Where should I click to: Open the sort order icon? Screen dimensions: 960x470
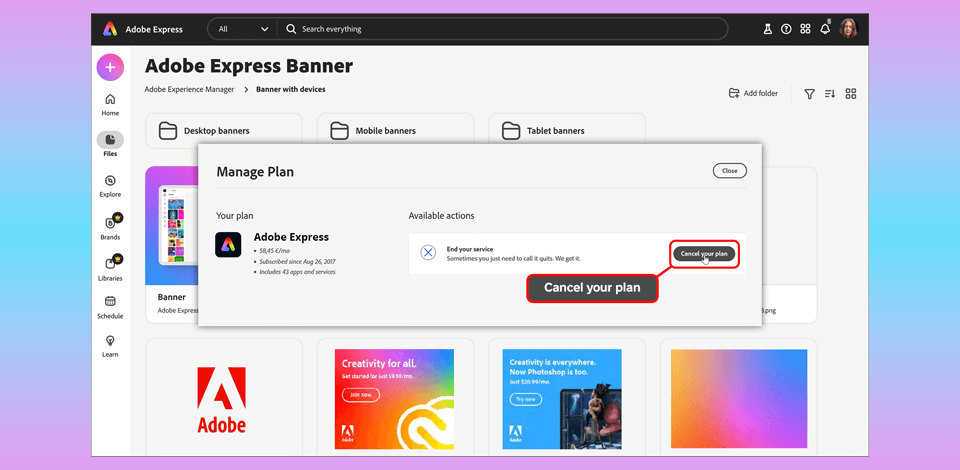830,94
